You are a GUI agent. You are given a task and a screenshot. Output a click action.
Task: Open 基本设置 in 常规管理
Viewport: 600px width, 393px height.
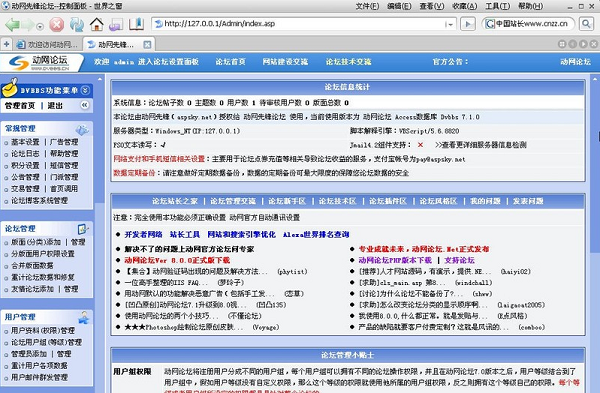[x=25, y=142]
